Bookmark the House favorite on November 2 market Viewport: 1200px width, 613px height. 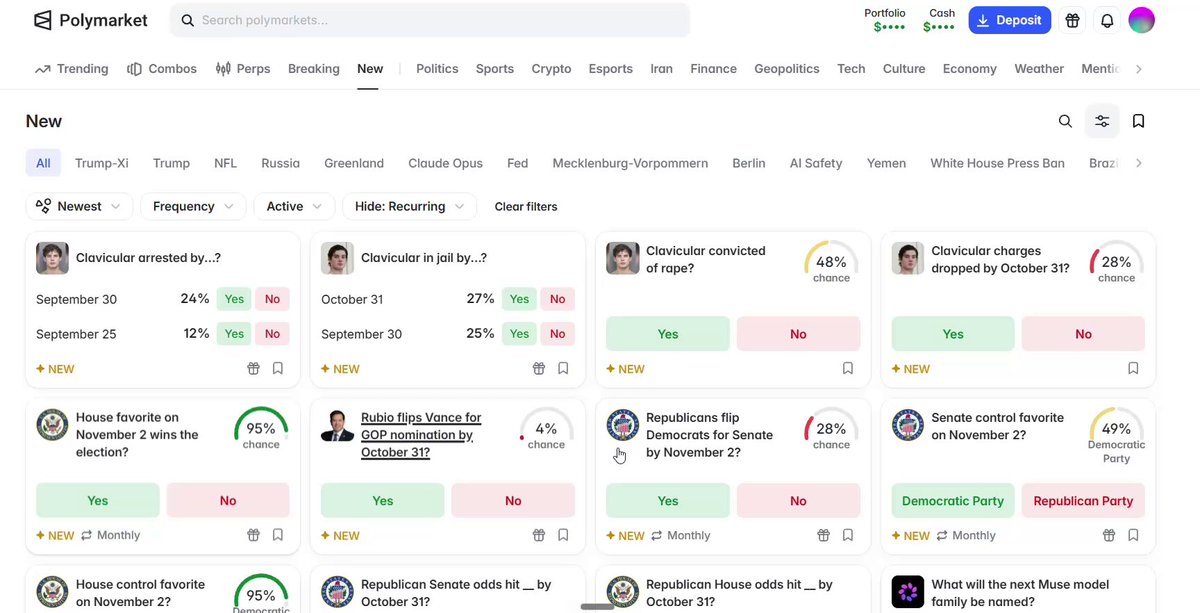[278, 535]
